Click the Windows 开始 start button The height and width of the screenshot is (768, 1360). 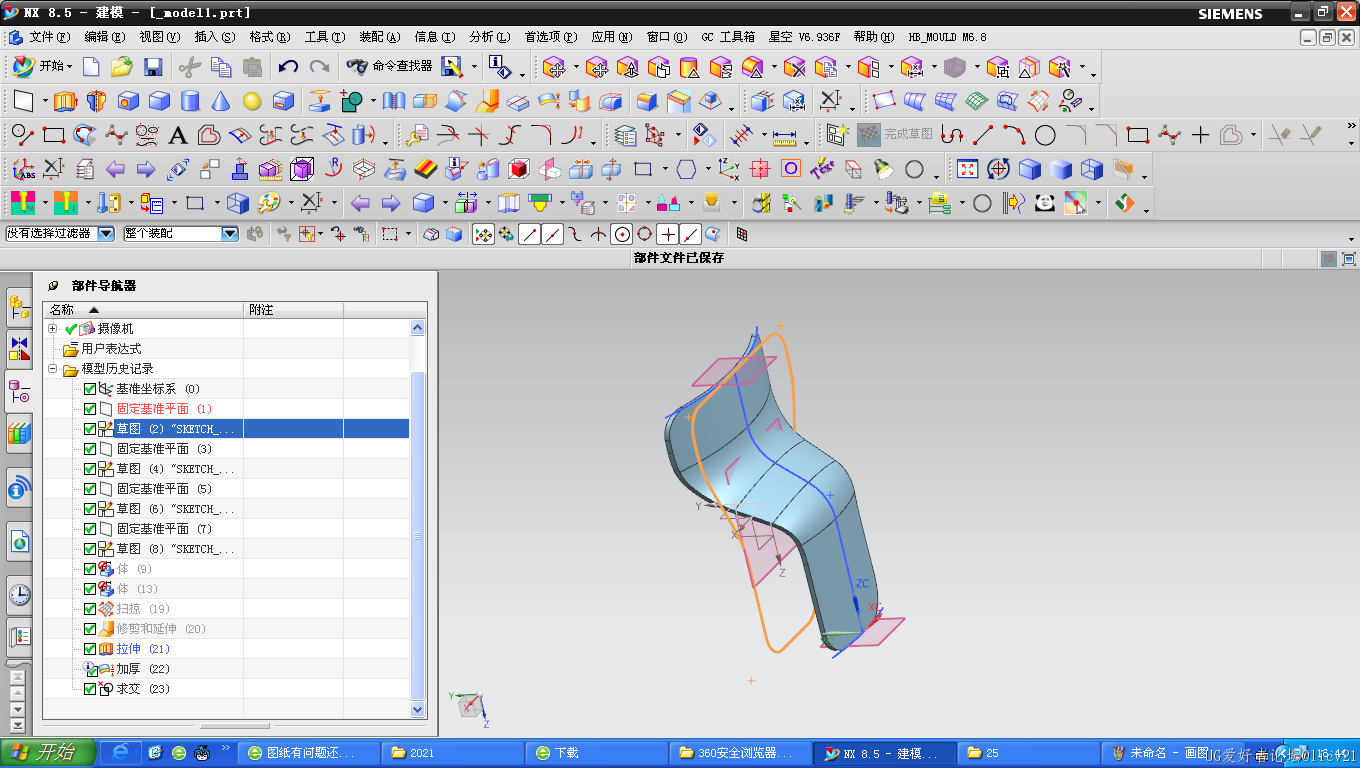(48, 753)
